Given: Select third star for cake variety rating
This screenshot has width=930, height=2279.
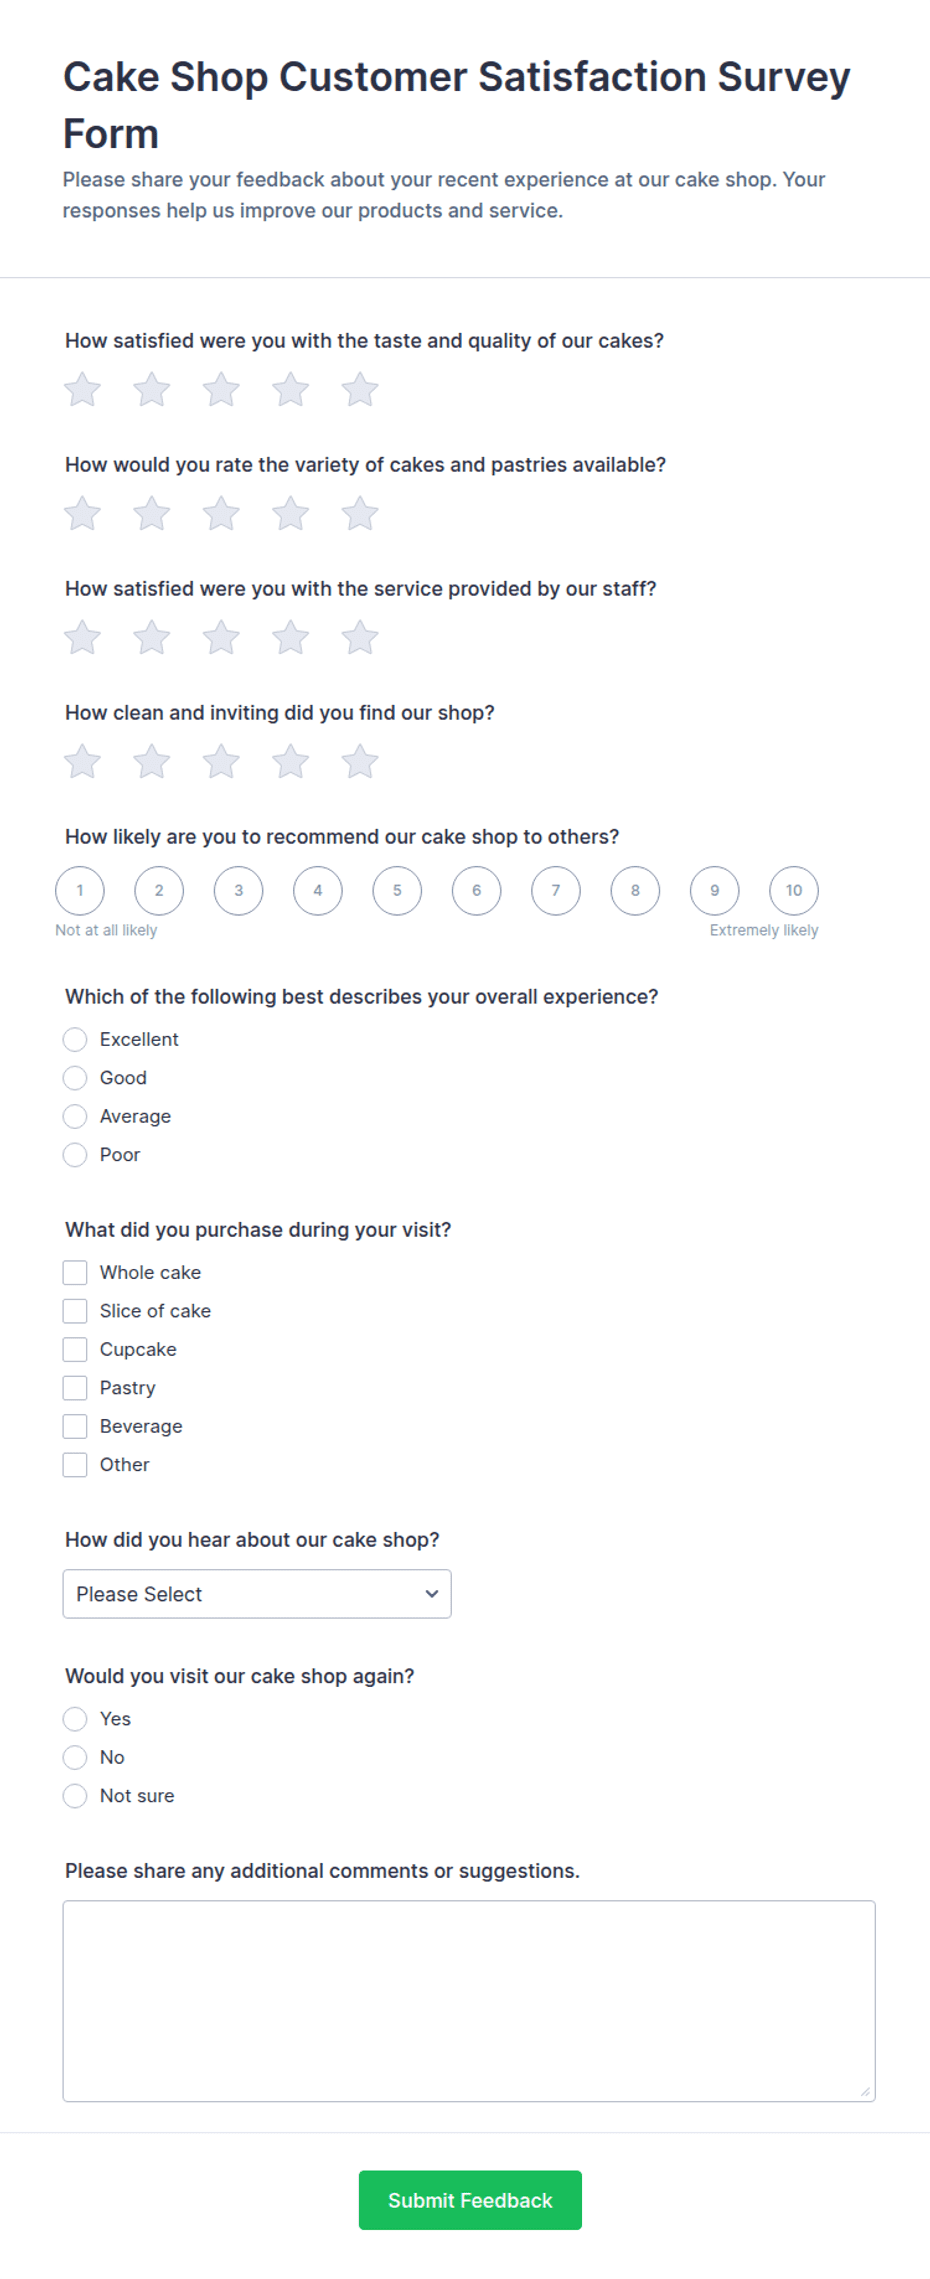Looking at the screenshot, I should click(x=221, y=514).
